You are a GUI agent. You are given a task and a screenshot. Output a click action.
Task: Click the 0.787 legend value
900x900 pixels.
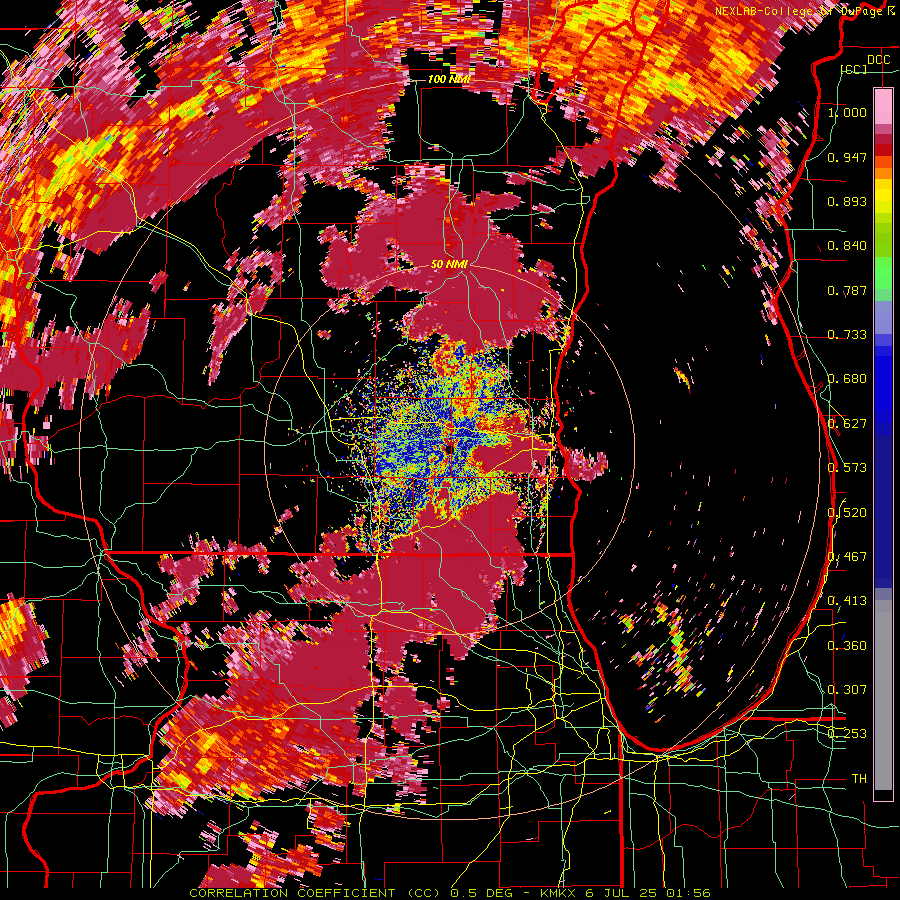pyautogui.click(x=847, y=290)
